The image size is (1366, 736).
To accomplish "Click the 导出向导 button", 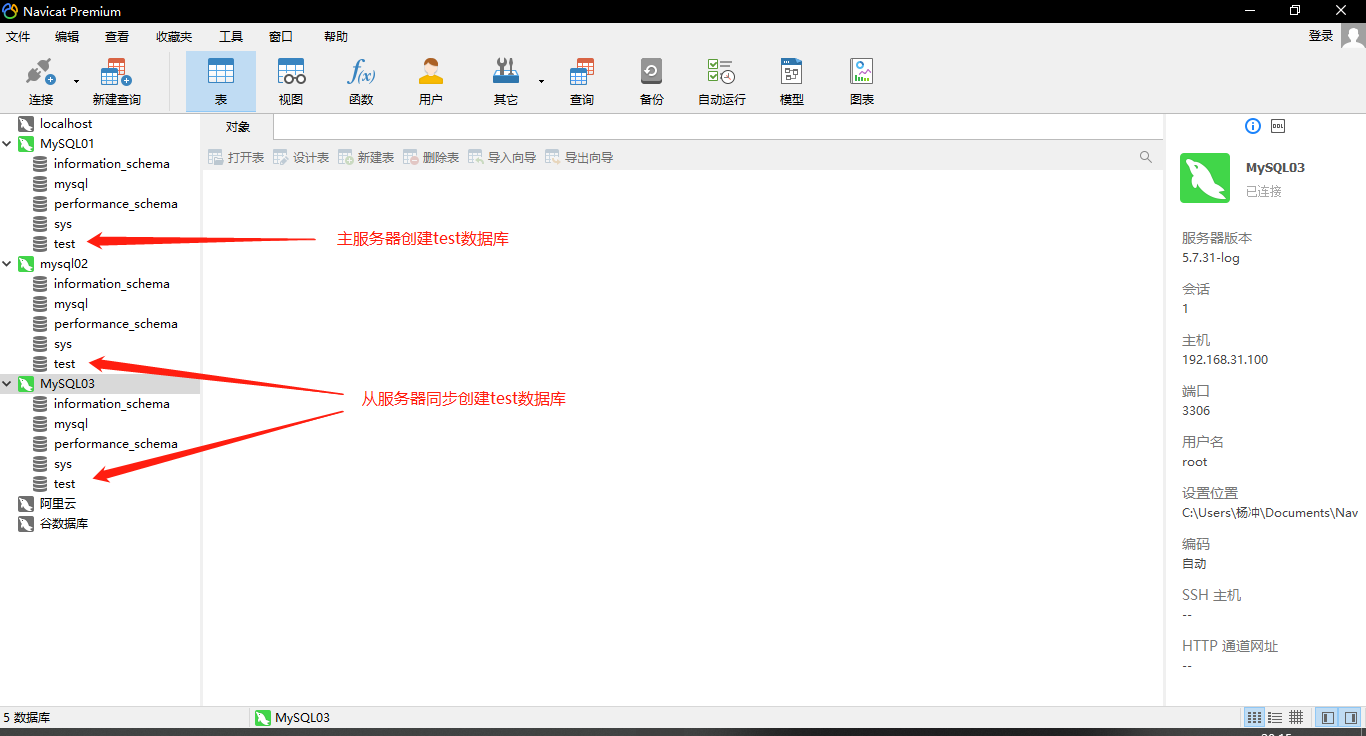I will 579,157.
